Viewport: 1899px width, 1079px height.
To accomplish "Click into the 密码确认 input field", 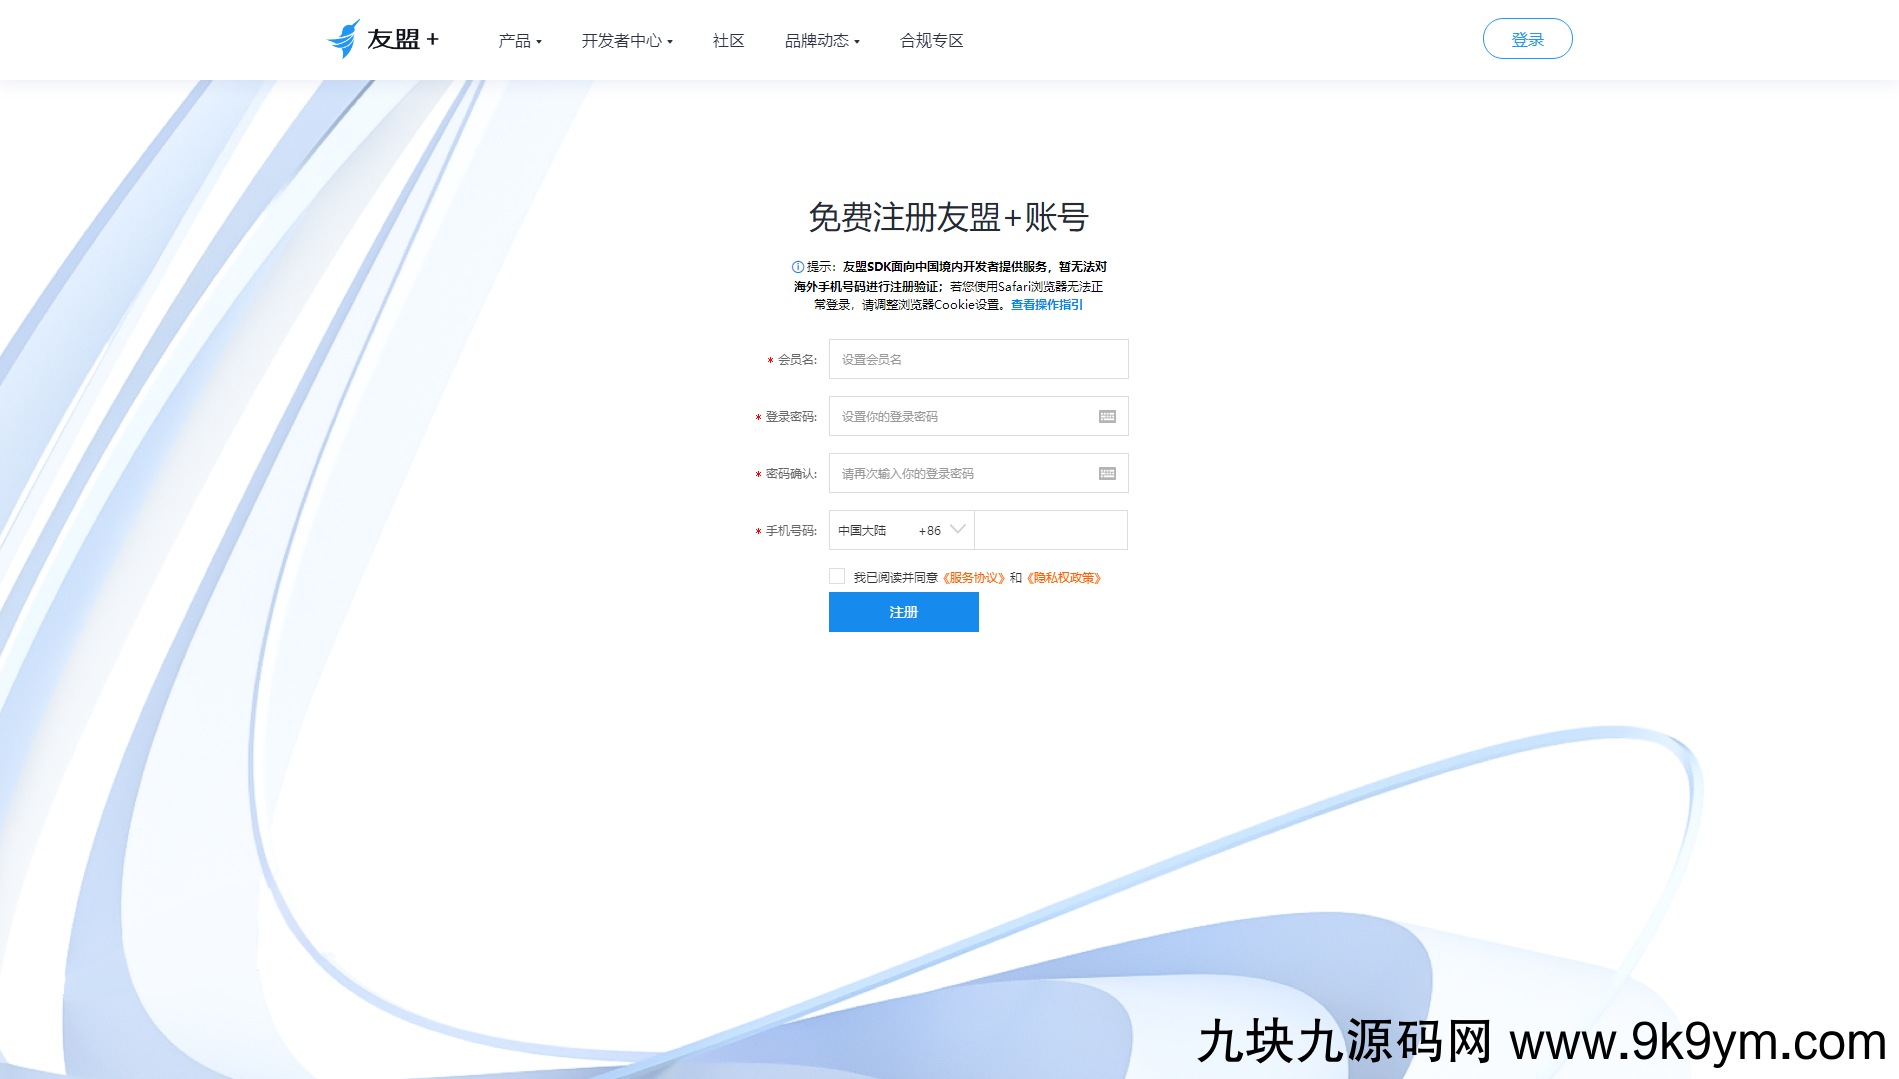I will [960, 473].
